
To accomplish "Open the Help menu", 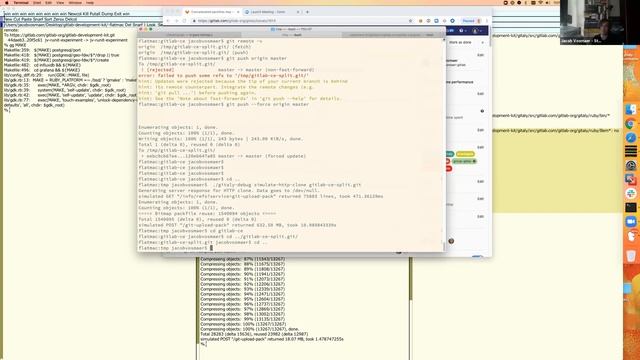I will [90, 2].
